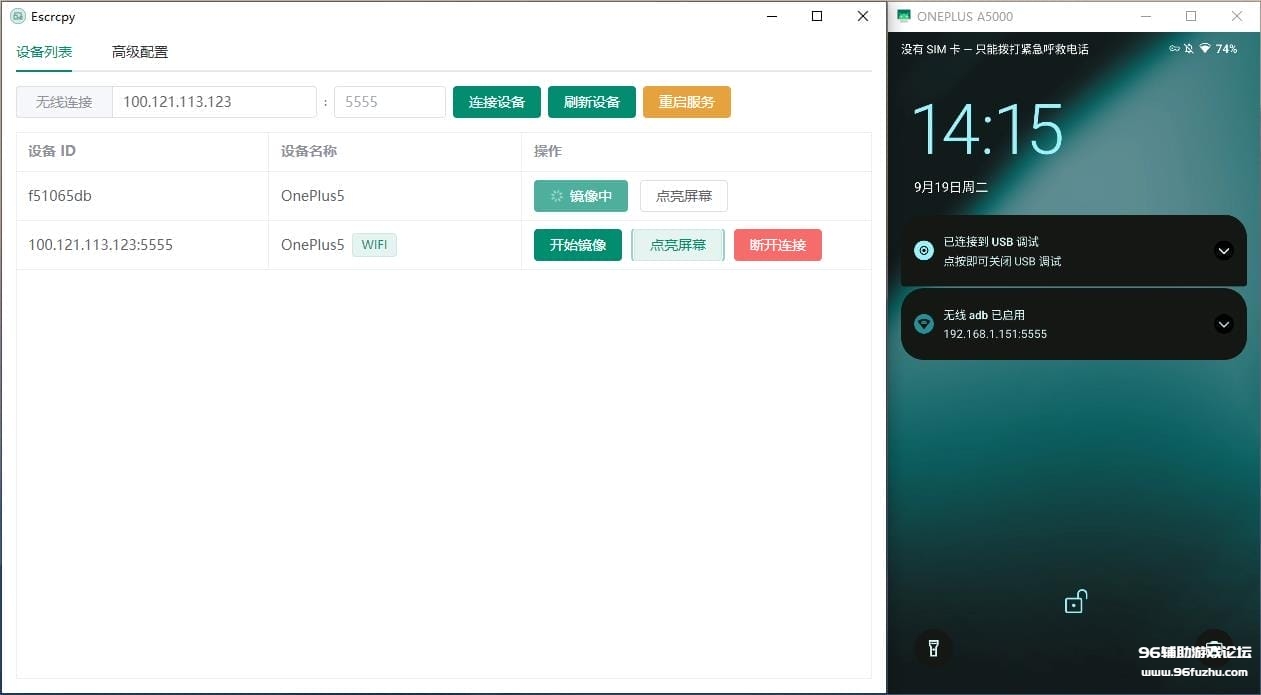This screenshot has width=1261, height=695.
Task: Click the USB debugging notification icon
Action: (924, 251)
